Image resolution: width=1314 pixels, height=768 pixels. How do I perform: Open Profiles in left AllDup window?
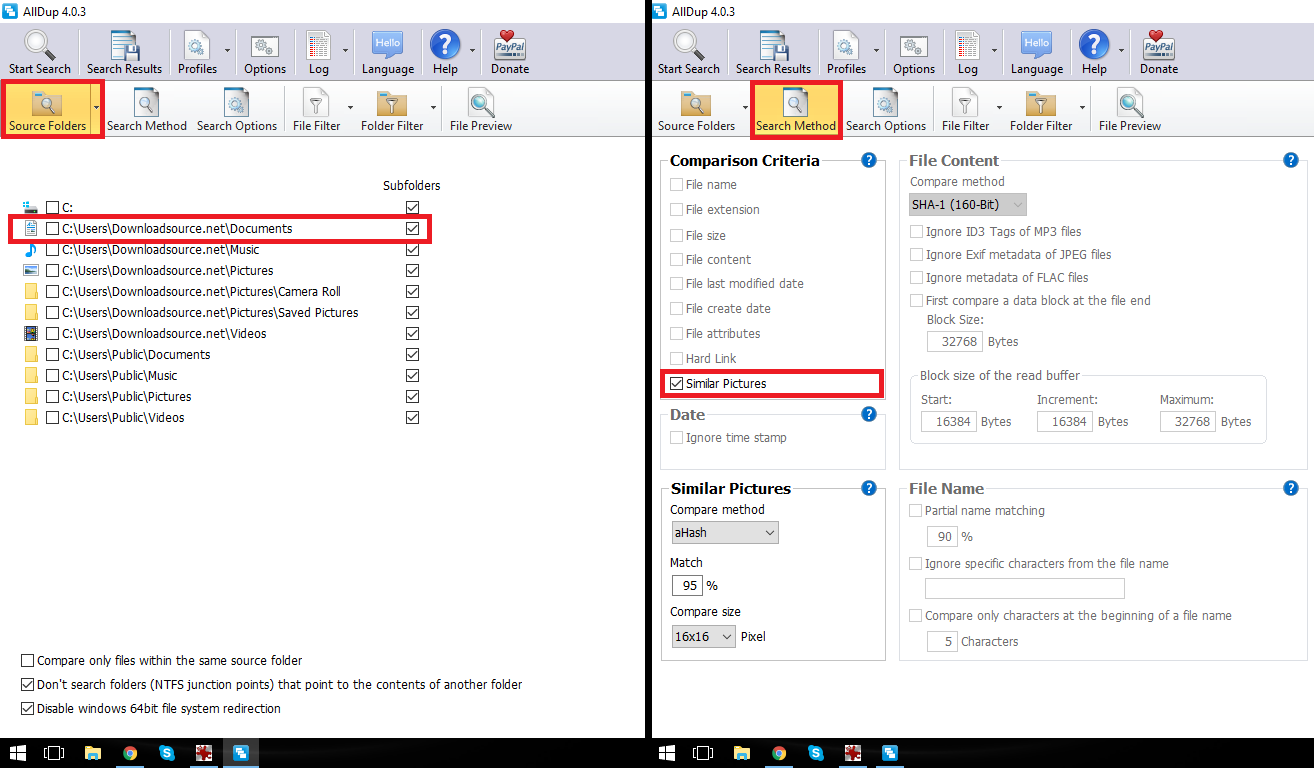tap(197, 53)
